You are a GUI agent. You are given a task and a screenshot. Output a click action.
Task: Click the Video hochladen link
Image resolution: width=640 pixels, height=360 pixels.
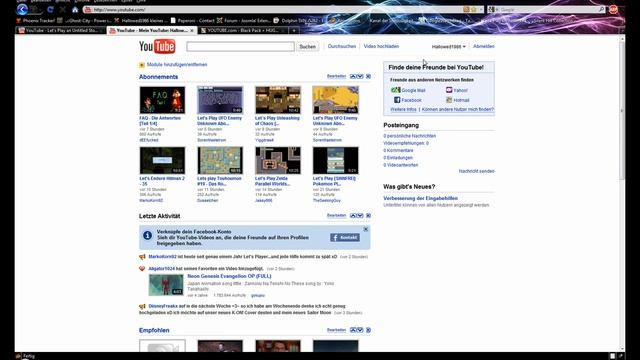pyautogui.click(x=381, y=47)
